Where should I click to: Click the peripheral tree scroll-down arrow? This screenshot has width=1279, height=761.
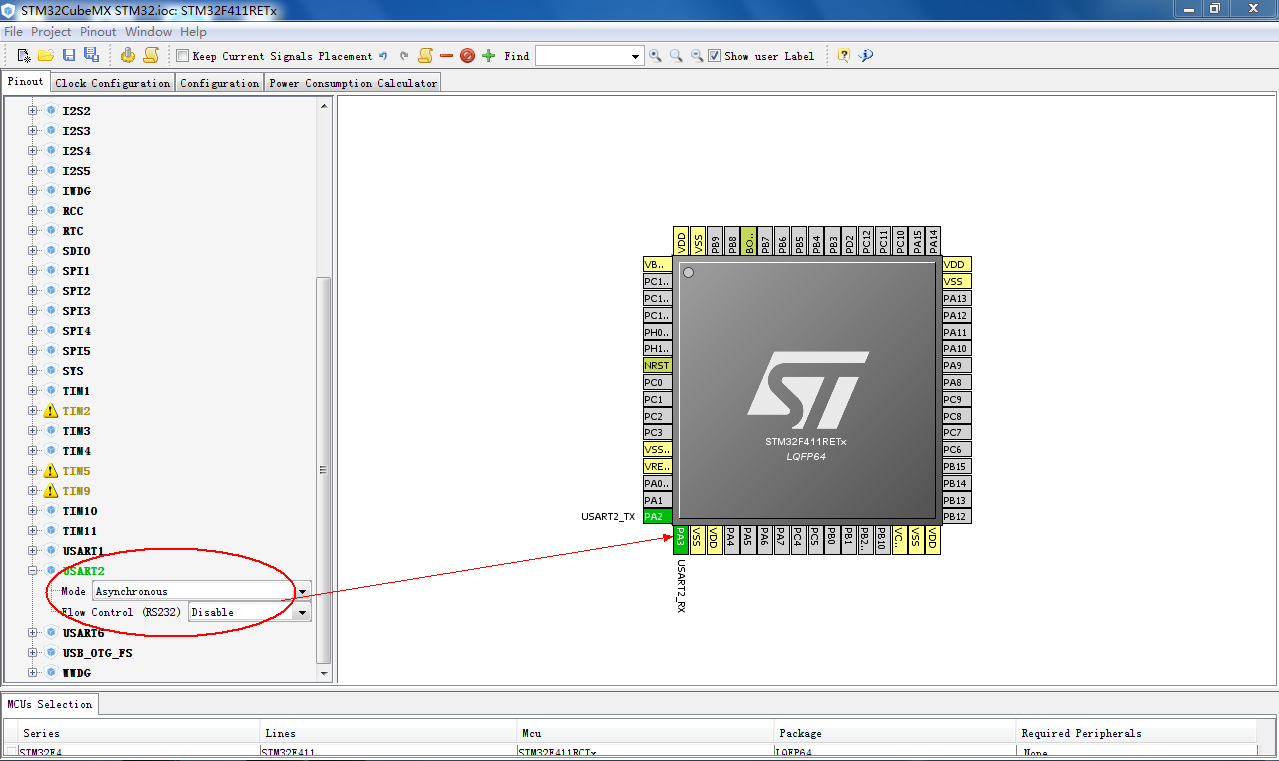pyautogui.click(x=323, y=673)
